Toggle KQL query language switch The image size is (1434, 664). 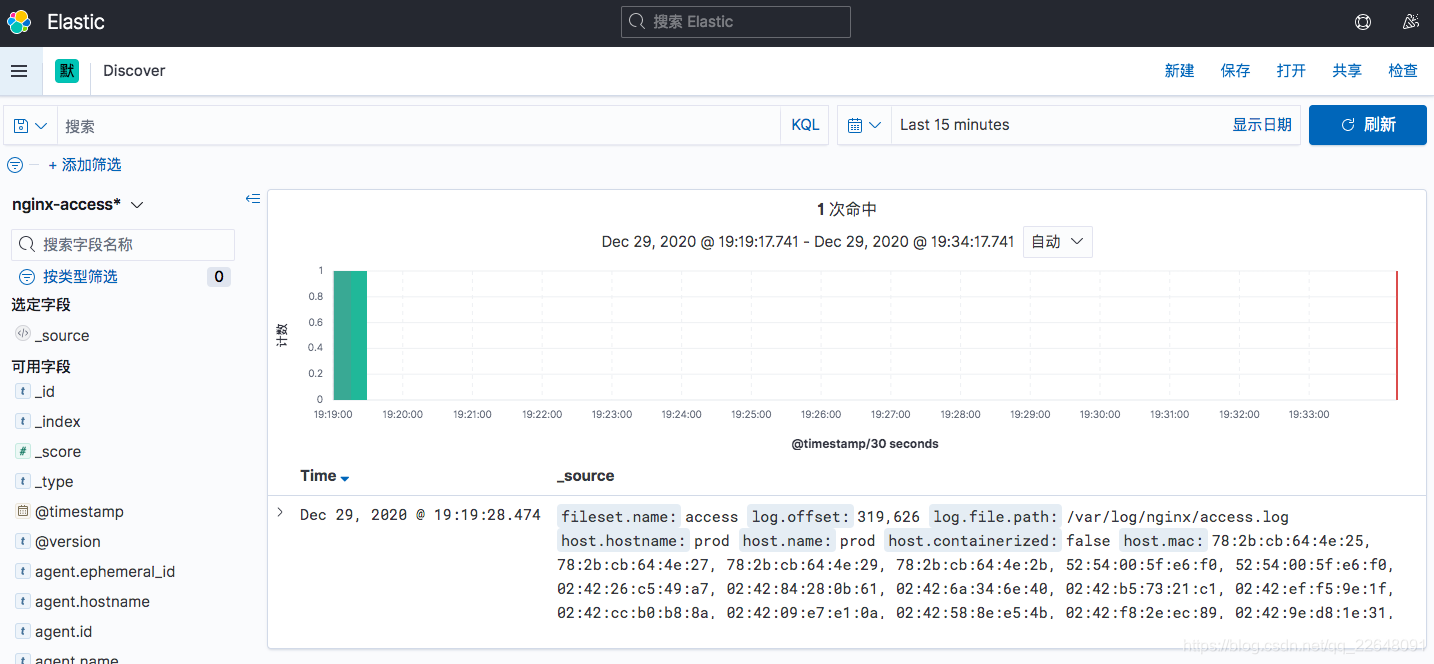[x=805, y=125]
